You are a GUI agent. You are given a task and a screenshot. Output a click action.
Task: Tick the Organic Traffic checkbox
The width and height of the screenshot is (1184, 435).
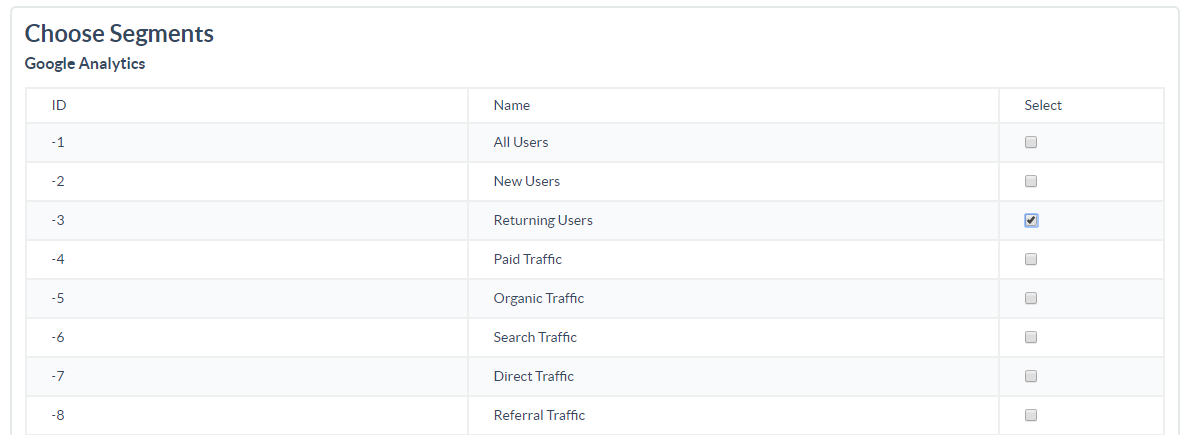point(1031,298)
